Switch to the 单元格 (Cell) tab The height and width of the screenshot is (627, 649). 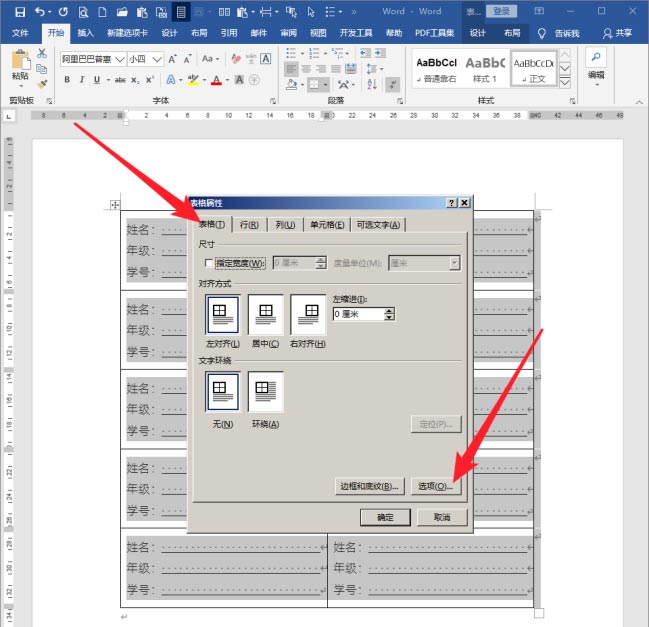(x=327, y=225)
